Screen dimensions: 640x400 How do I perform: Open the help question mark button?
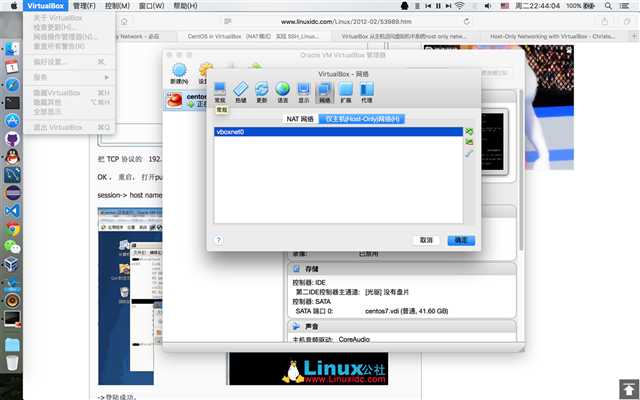click(218, 240)
